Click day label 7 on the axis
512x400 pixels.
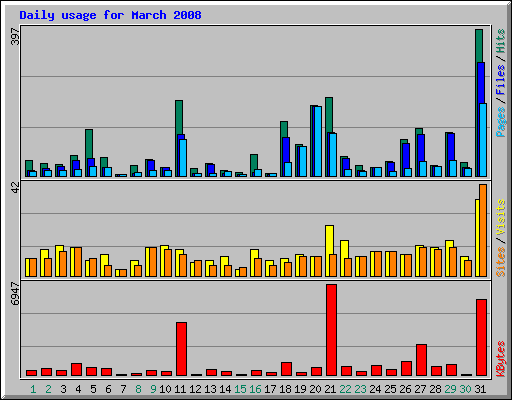point(123,389)
